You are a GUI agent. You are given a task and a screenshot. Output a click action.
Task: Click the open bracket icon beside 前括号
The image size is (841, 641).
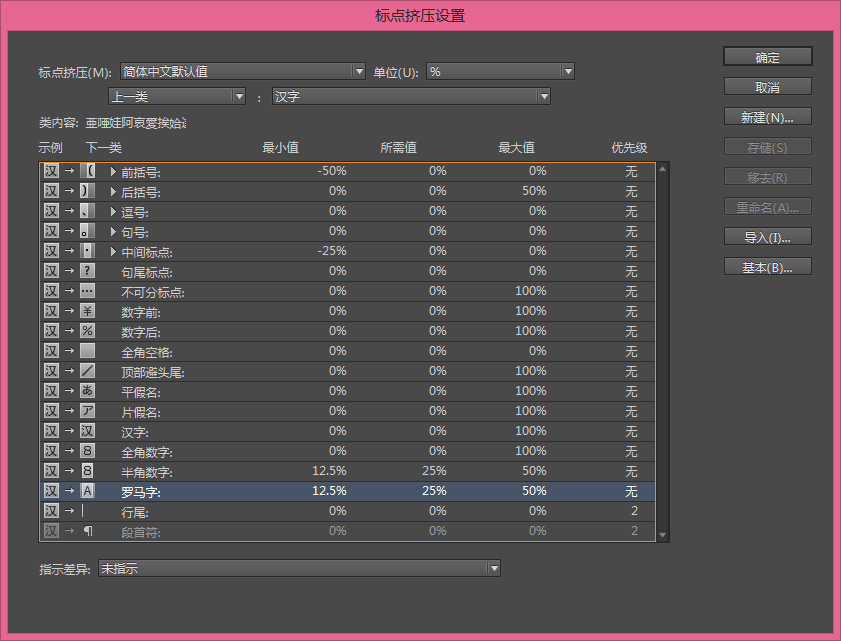(x=87, y=171)
